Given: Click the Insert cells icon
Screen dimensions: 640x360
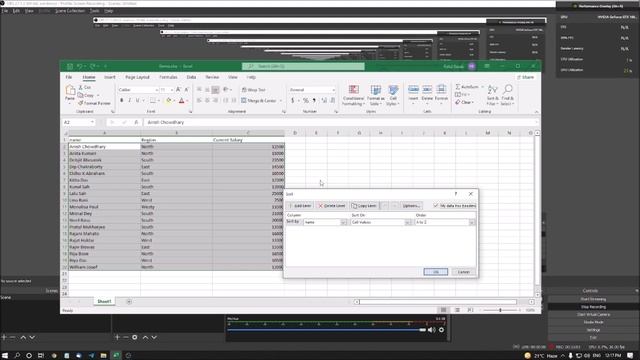Looking at the screenshot, I should 413,90.
